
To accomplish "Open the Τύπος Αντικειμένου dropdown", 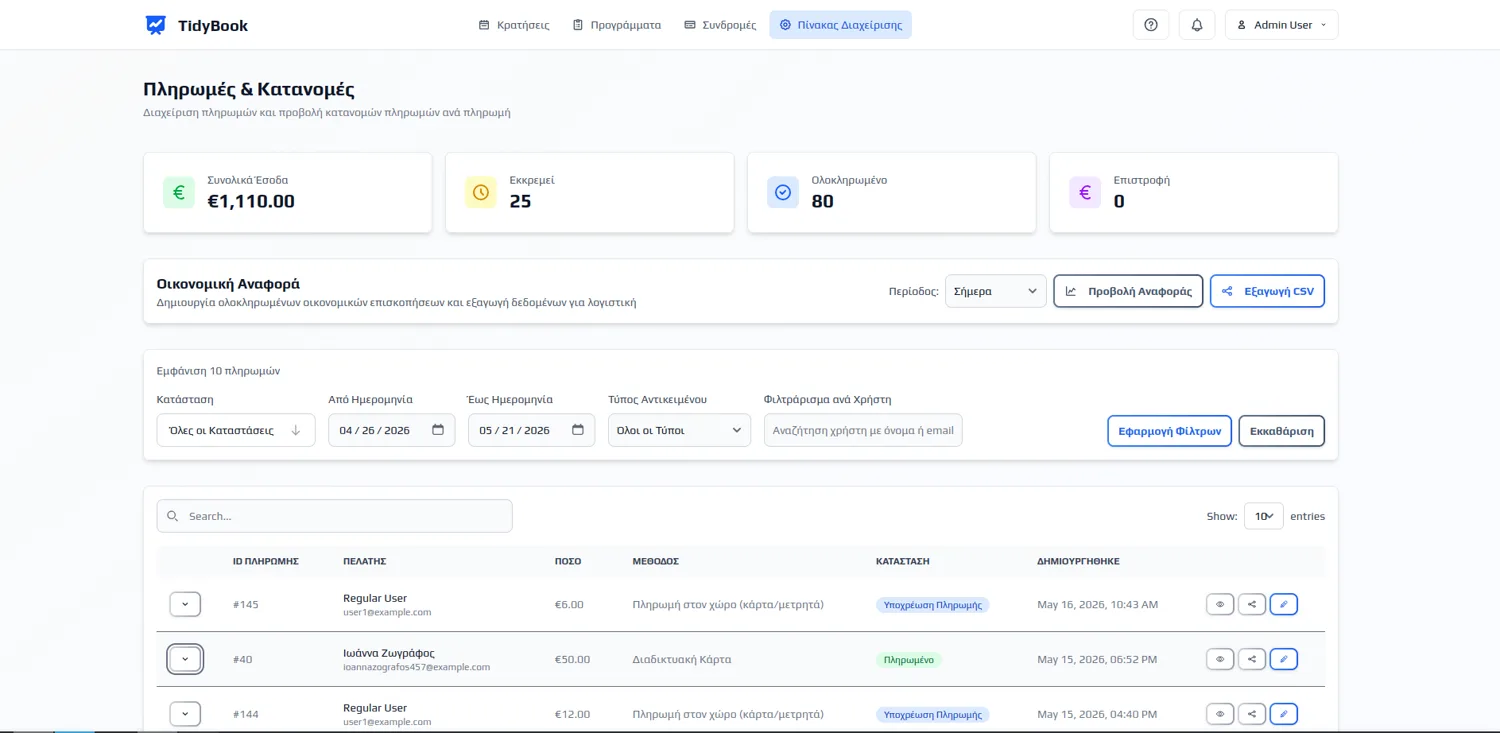I will (x=679, y=430).
